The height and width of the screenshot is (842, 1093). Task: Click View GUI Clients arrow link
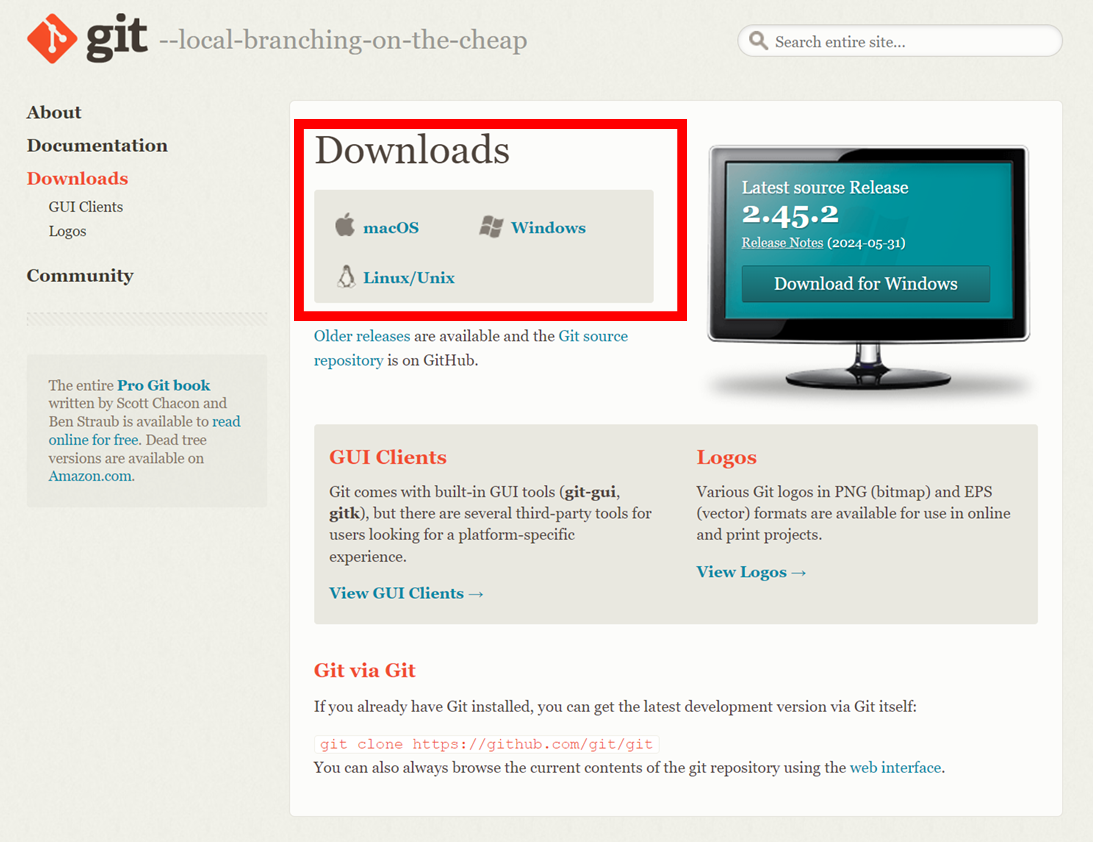point(406,593)
